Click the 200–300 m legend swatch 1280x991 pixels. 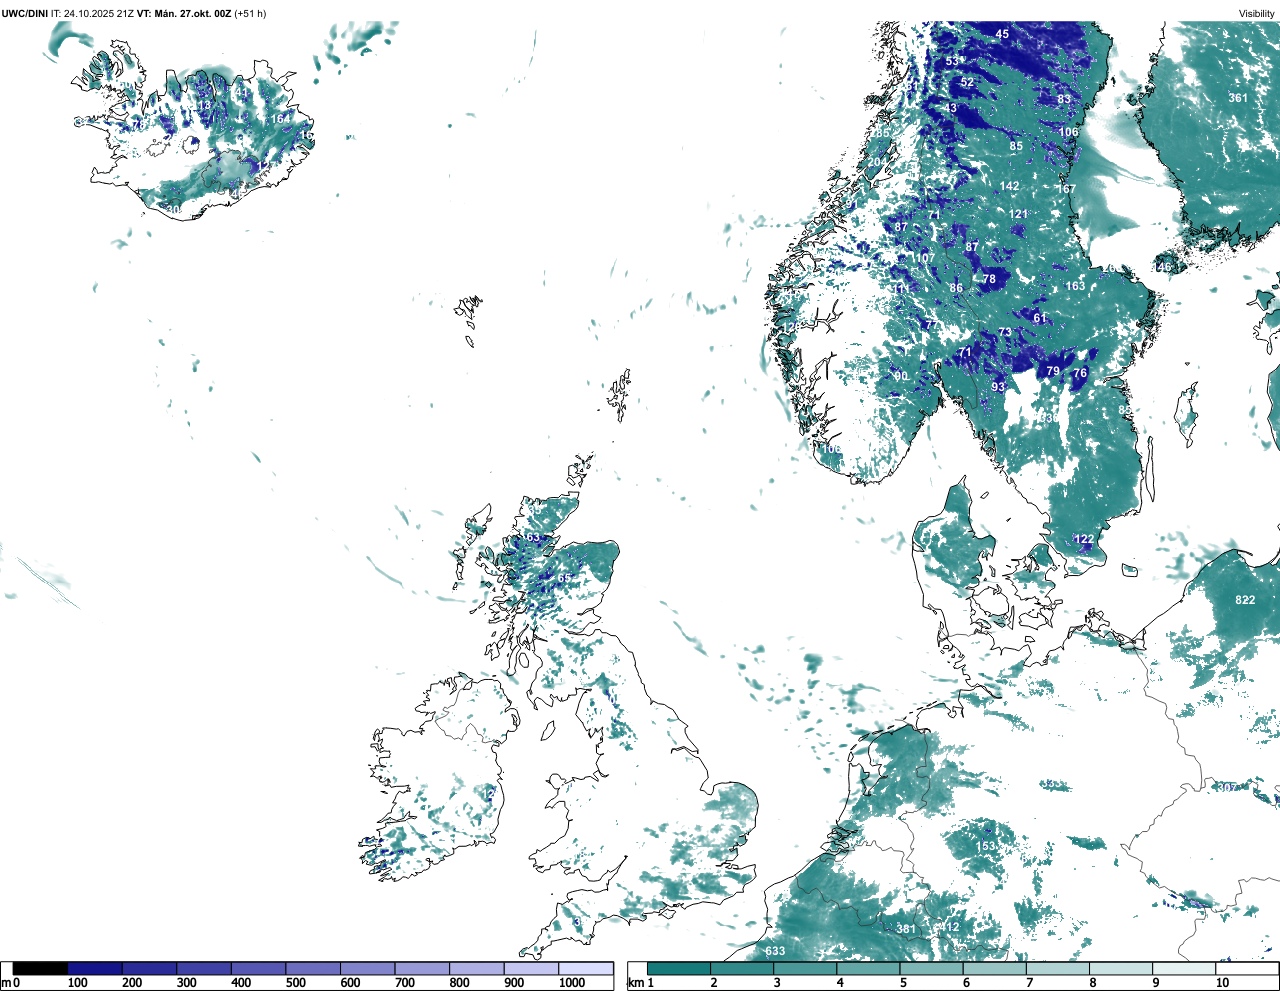click(149, 968)
